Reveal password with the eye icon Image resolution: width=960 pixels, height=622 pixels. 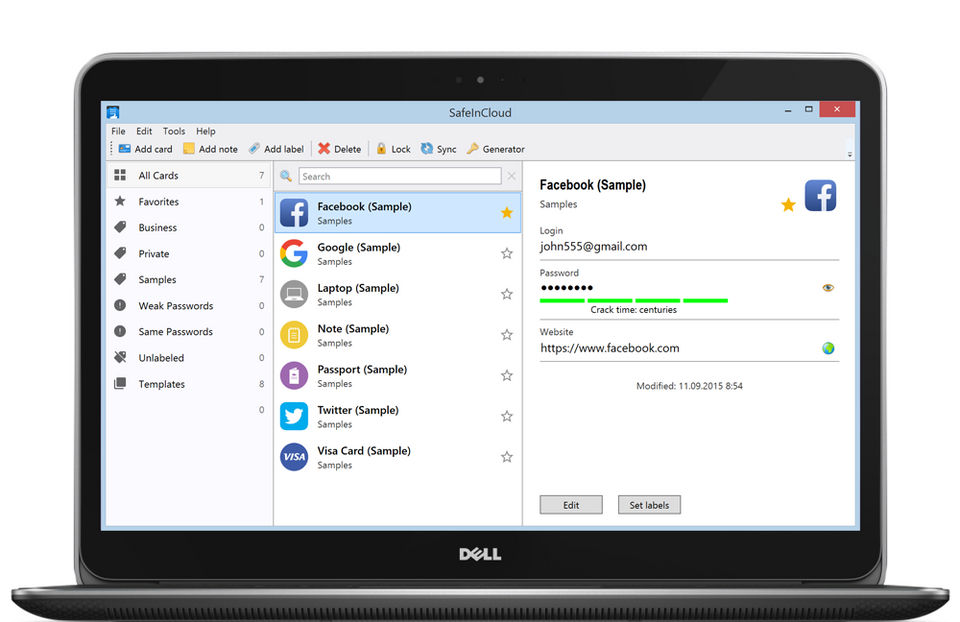click(x=828, y=288)
